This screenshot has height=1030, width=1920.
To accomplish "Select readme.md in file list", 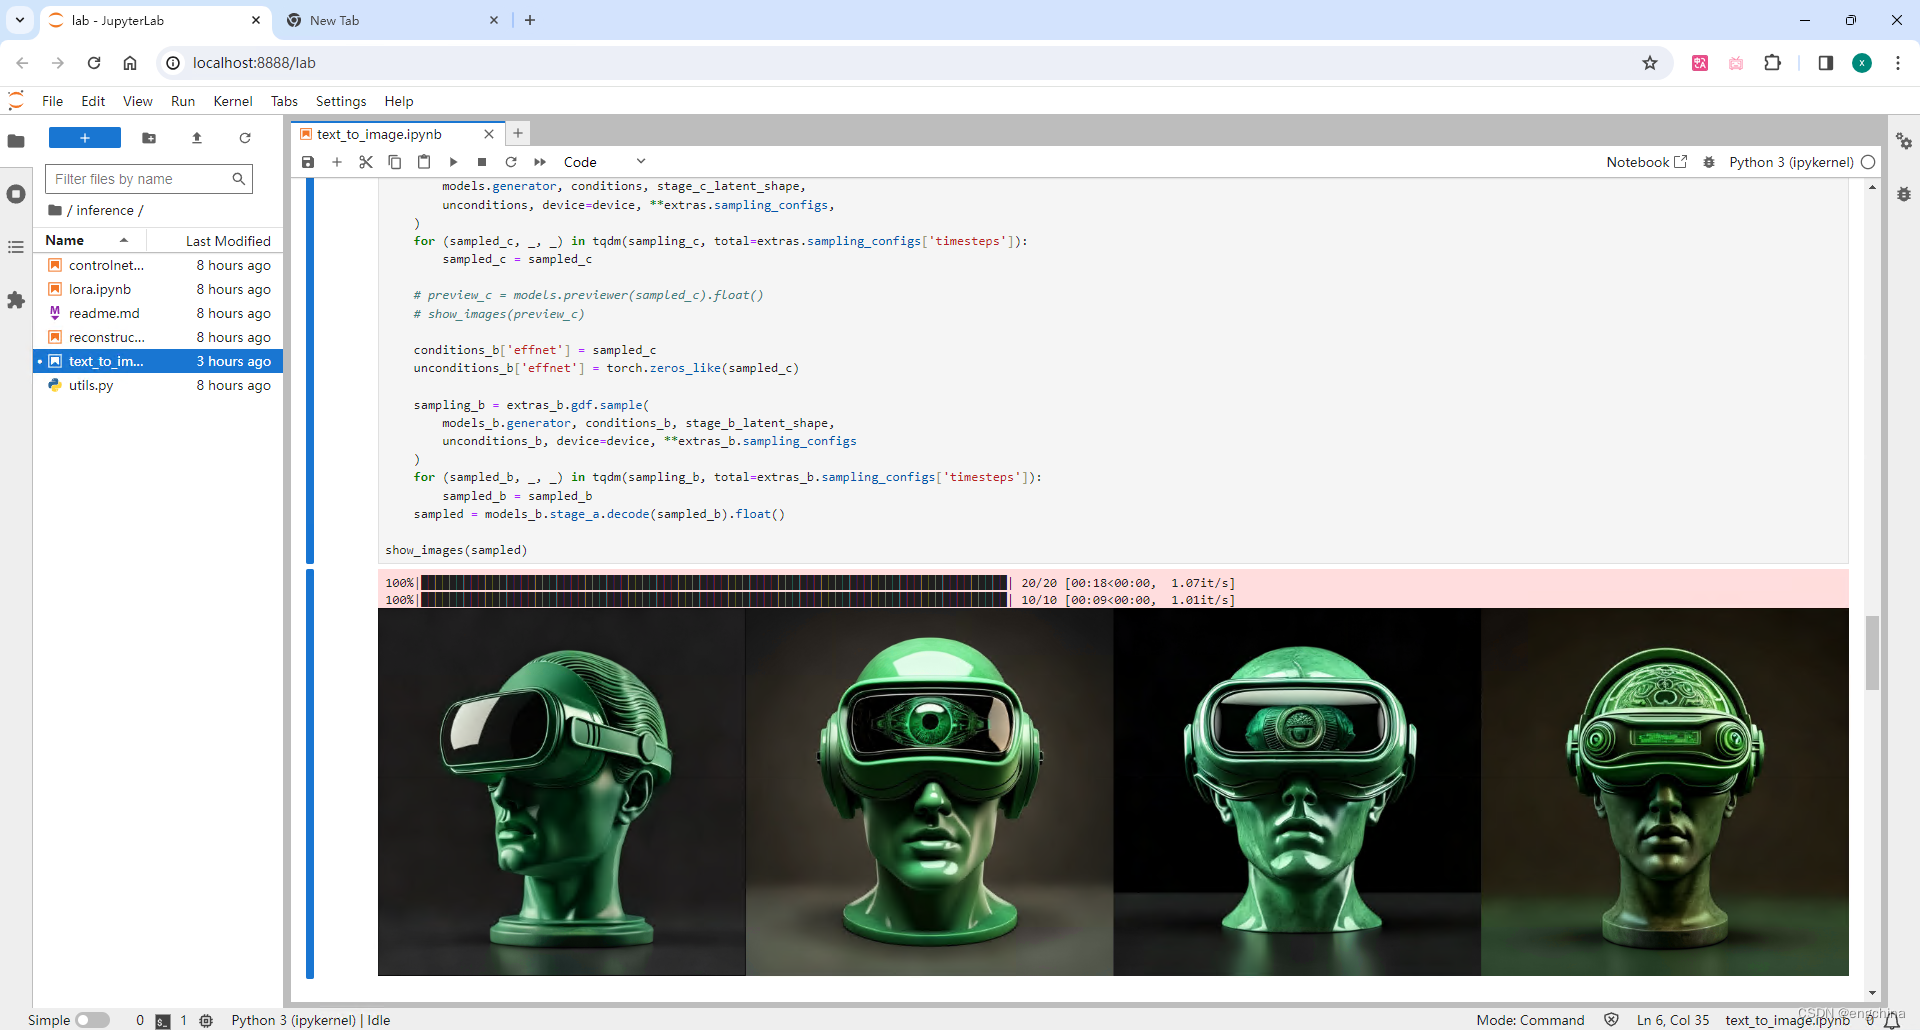I will point(158,313).
